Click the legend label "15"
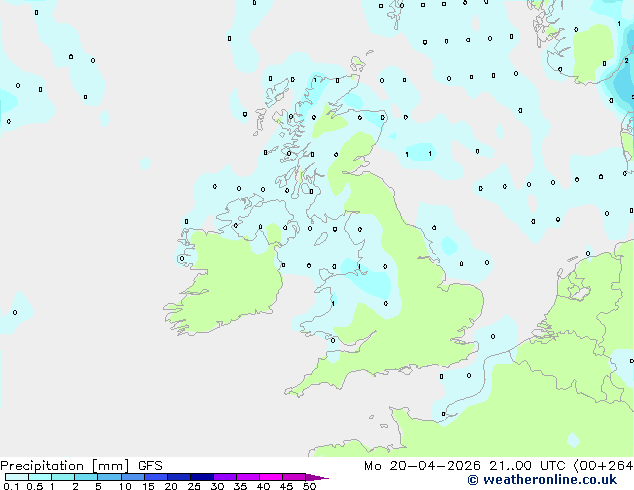The height and width of the screenshot is (490, 634). click(148, 486)
